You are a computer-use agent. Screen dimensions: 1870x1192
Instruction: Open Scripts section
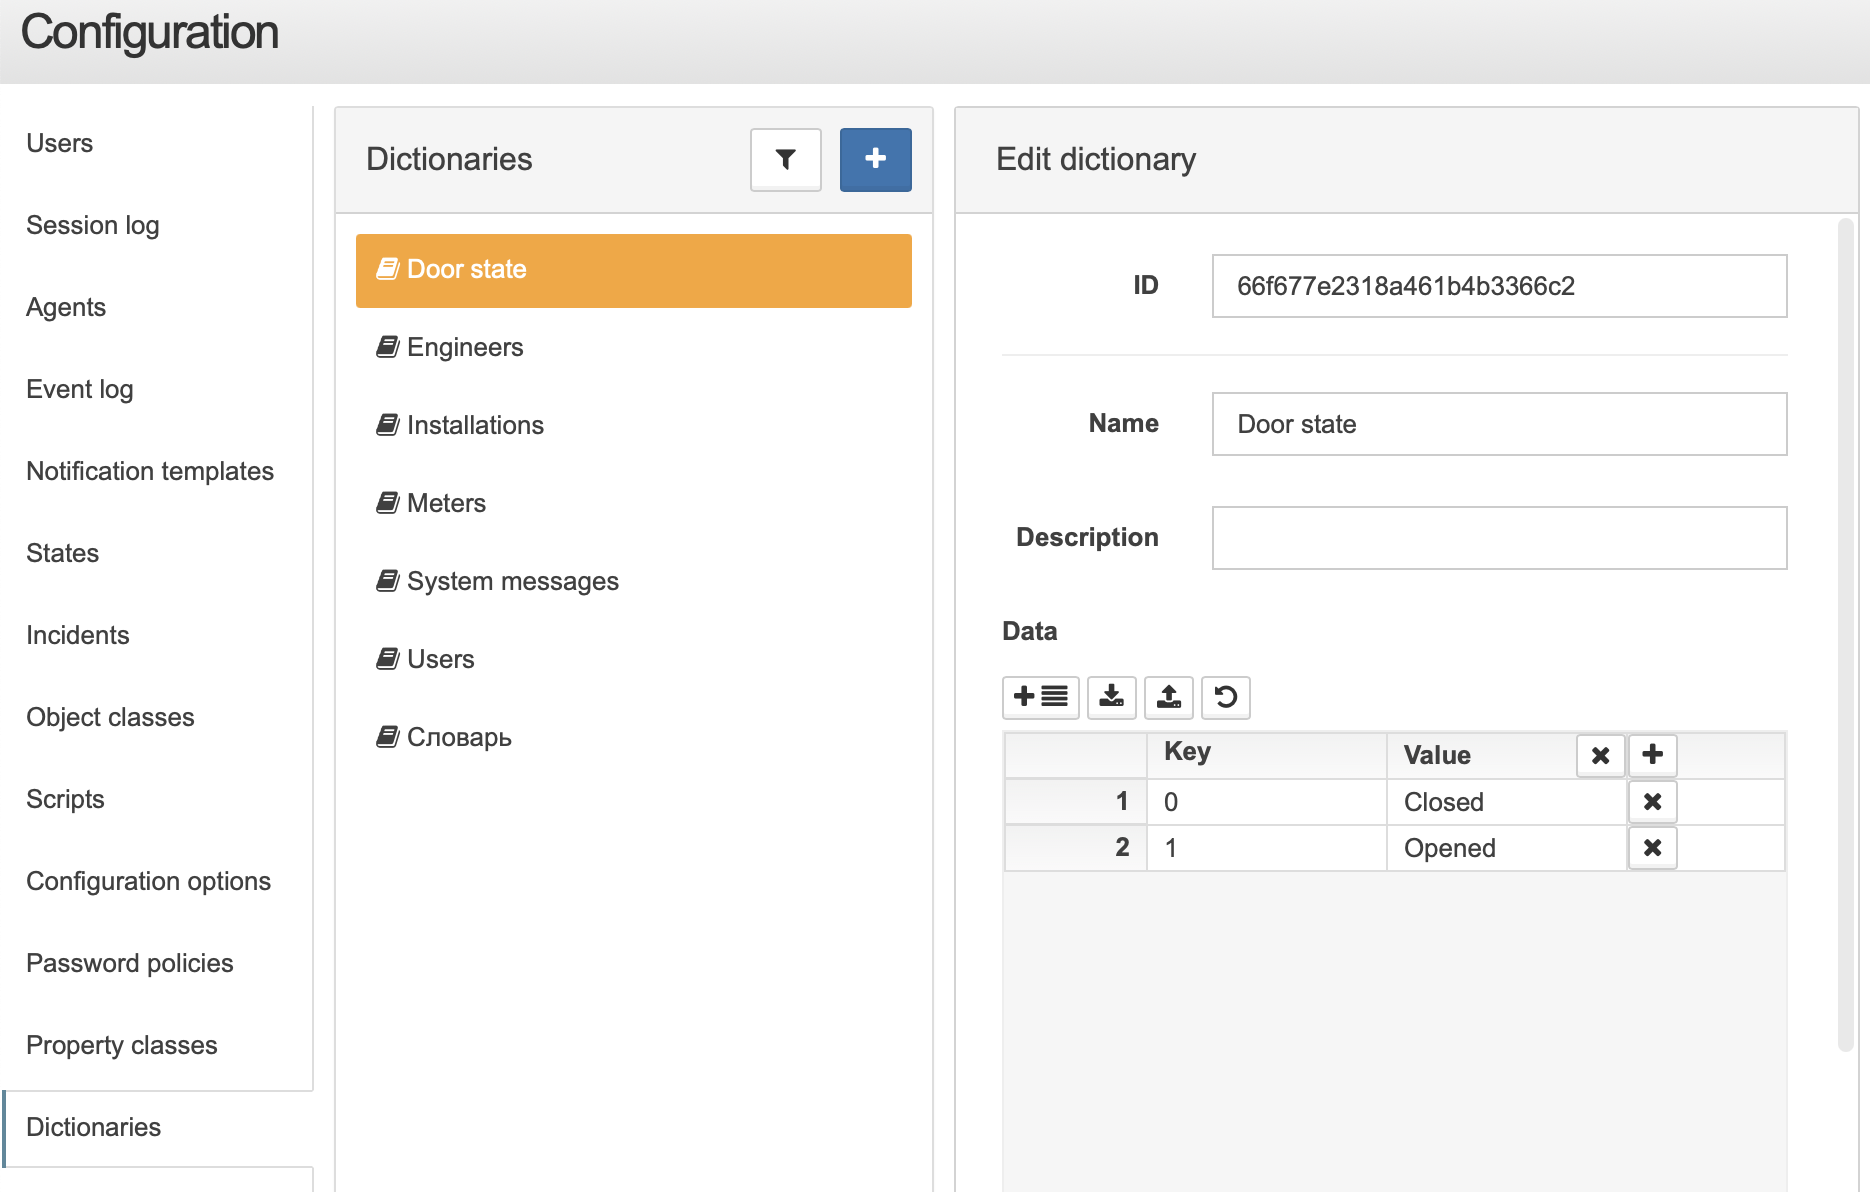[x=65, y=799]
